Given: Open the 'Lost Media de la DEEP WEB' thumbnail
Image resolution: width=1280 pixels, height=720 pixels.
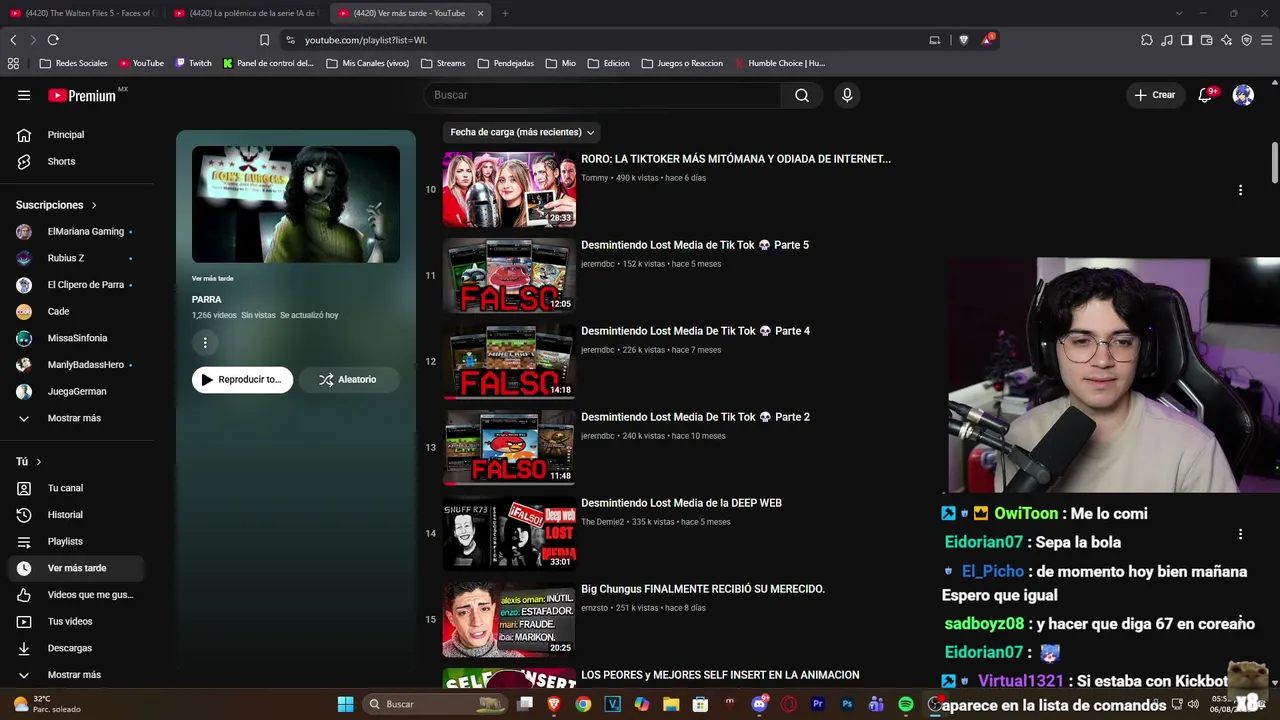Looking at the screenshot, I should [509, 533].
